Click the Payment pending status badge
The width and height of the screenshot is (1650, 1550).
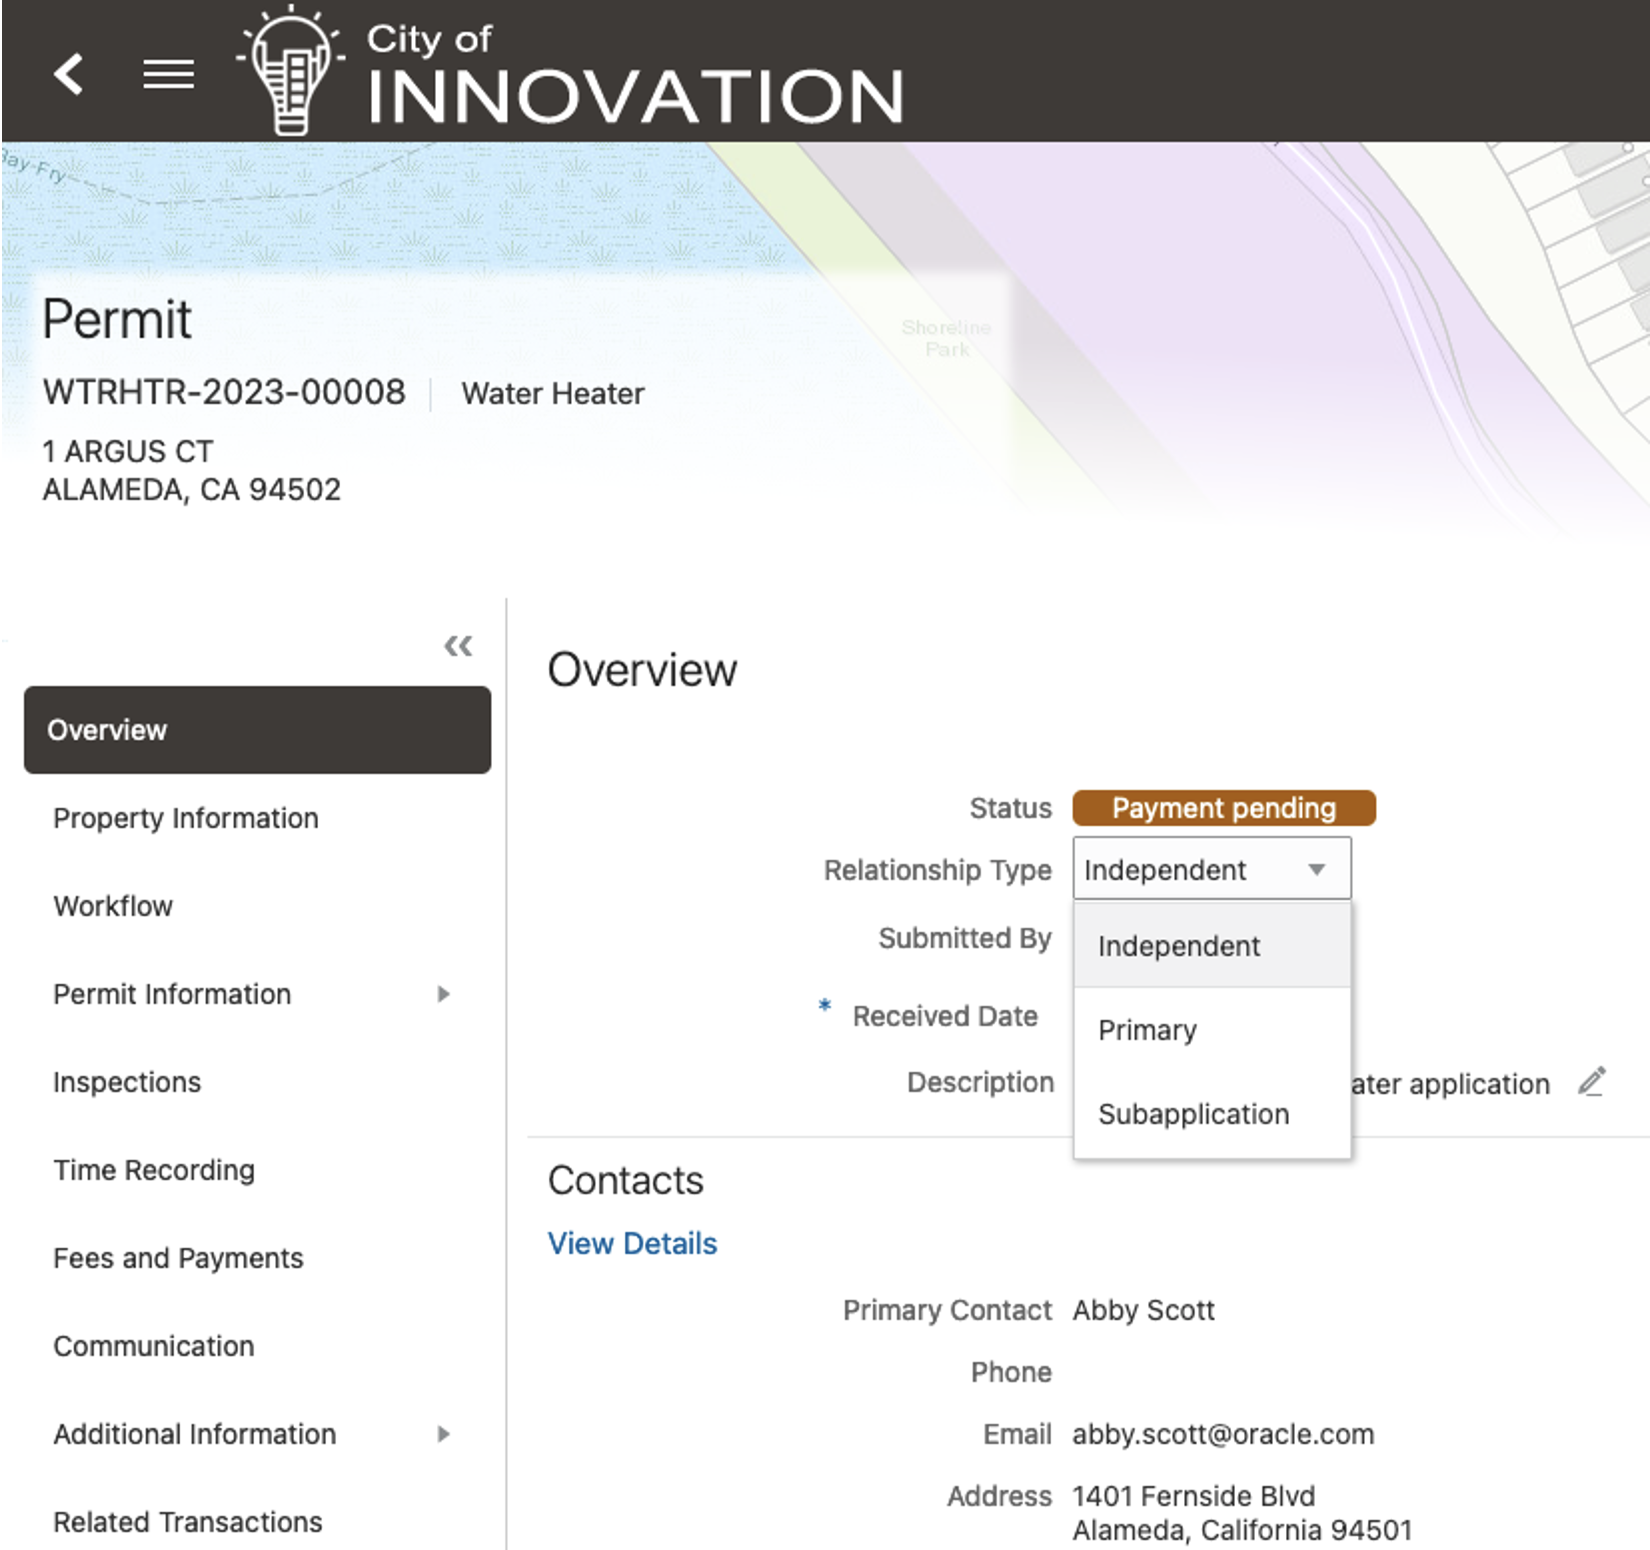point(1224,808)
